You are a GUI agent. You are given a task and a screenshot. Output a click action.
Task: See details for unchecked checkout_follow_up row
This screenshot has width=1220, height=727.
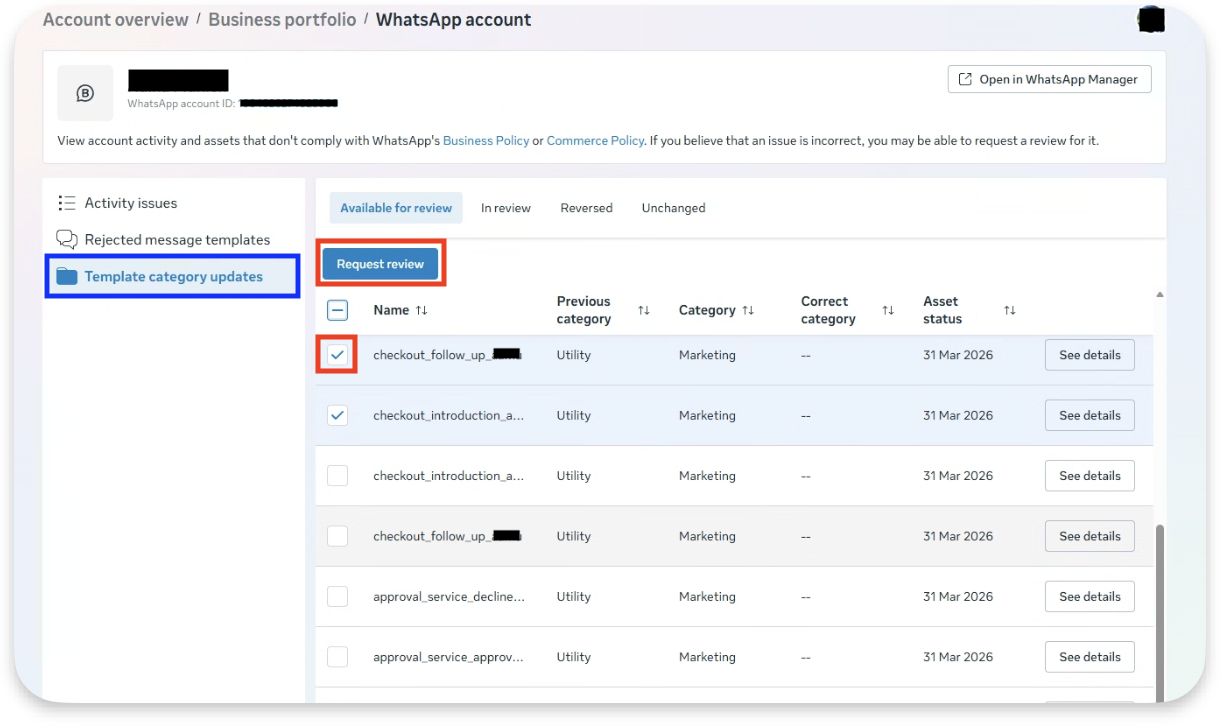[x=1090, y=536]
